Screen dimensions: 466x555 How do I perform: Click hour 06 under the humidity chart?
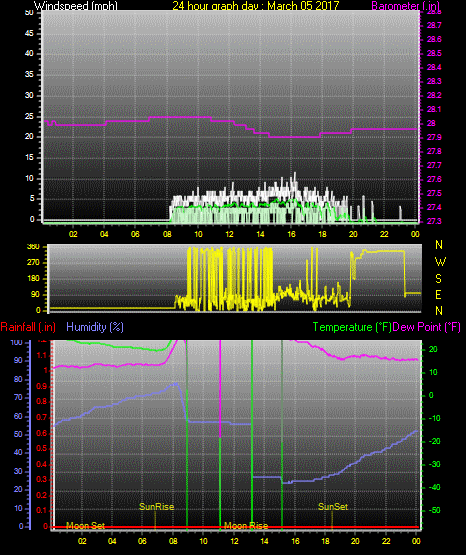[142, 541]
